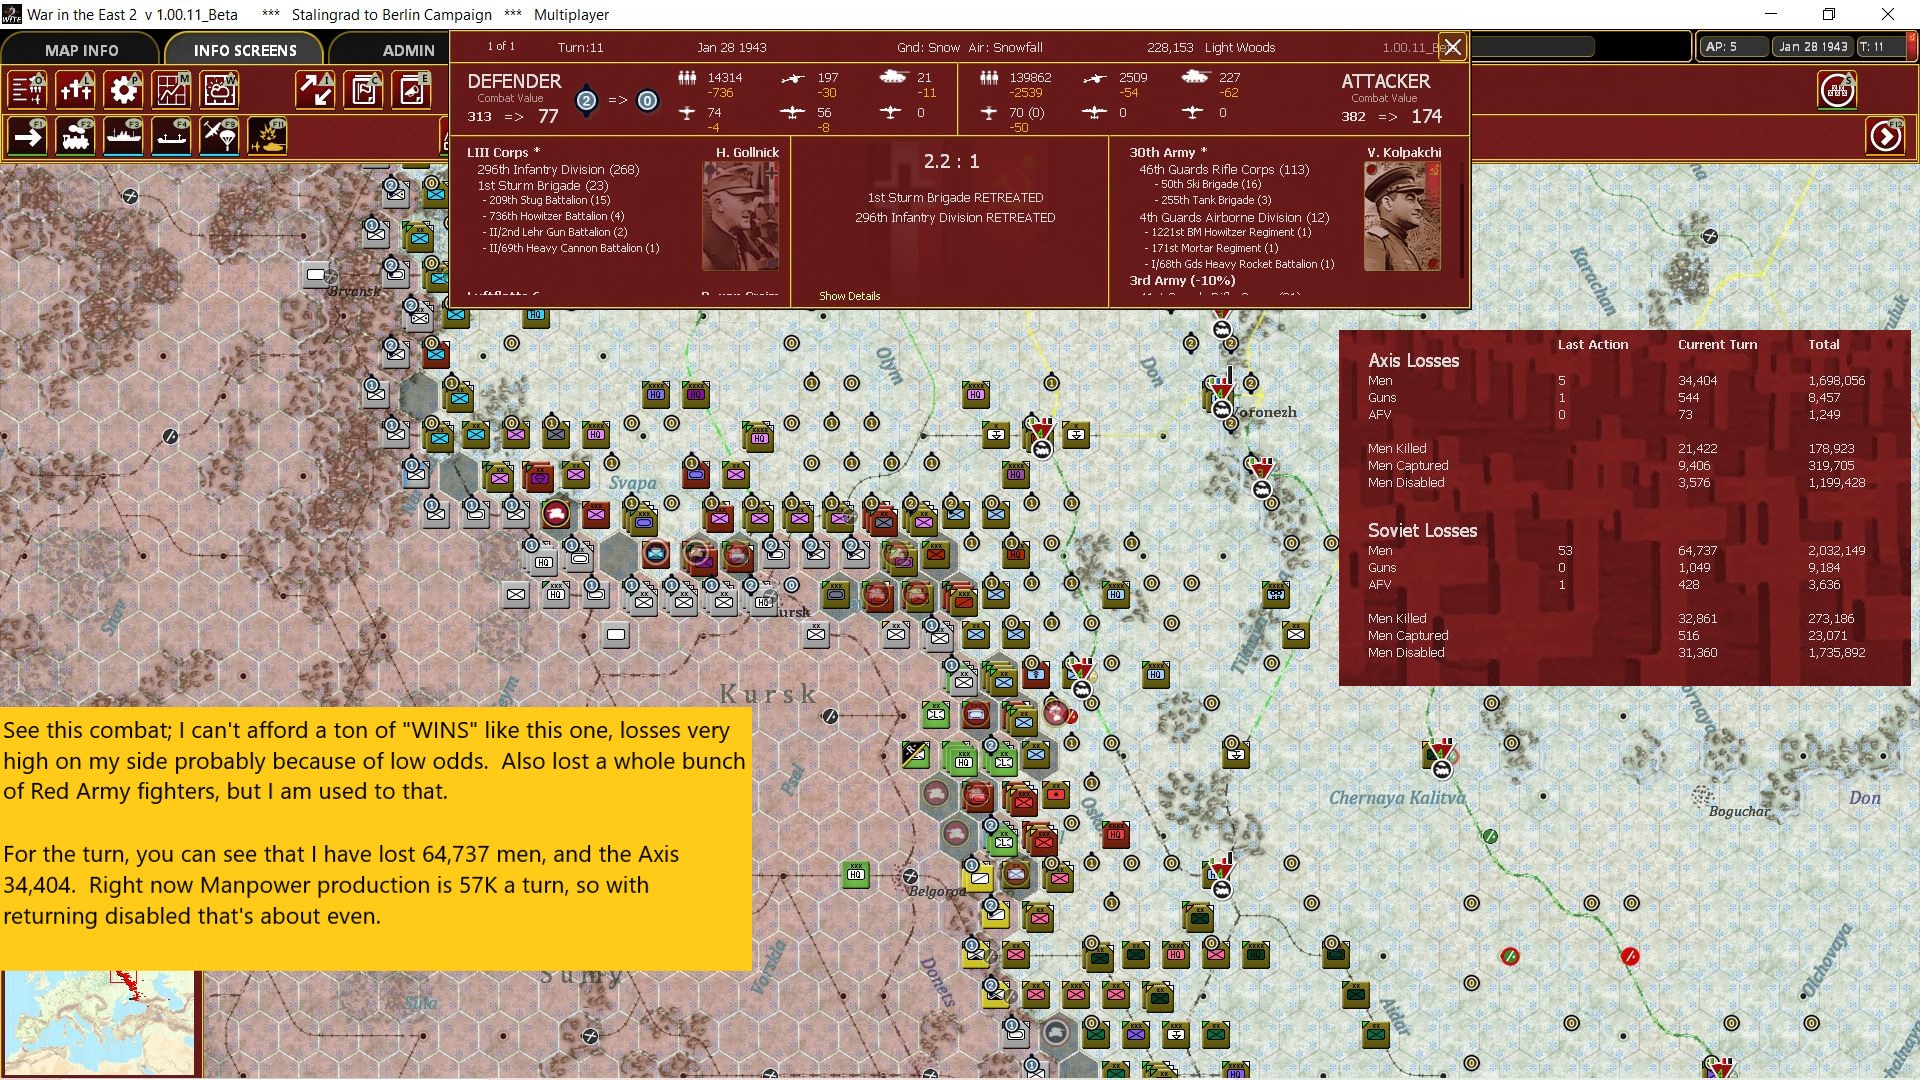
Task: Click the H. Gollnick commander portrait
Action: click(x=741, y=215)
